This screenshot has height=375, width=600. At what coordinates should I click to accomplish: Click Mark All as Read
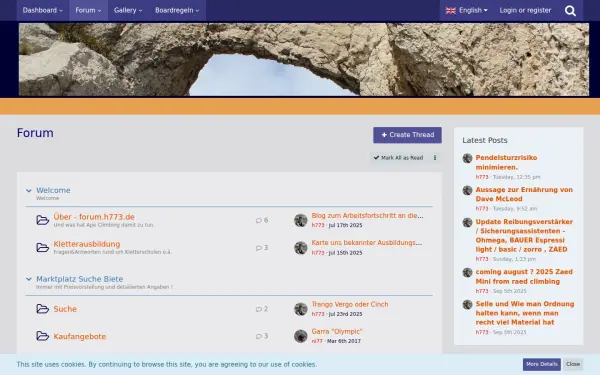point(398,158)
